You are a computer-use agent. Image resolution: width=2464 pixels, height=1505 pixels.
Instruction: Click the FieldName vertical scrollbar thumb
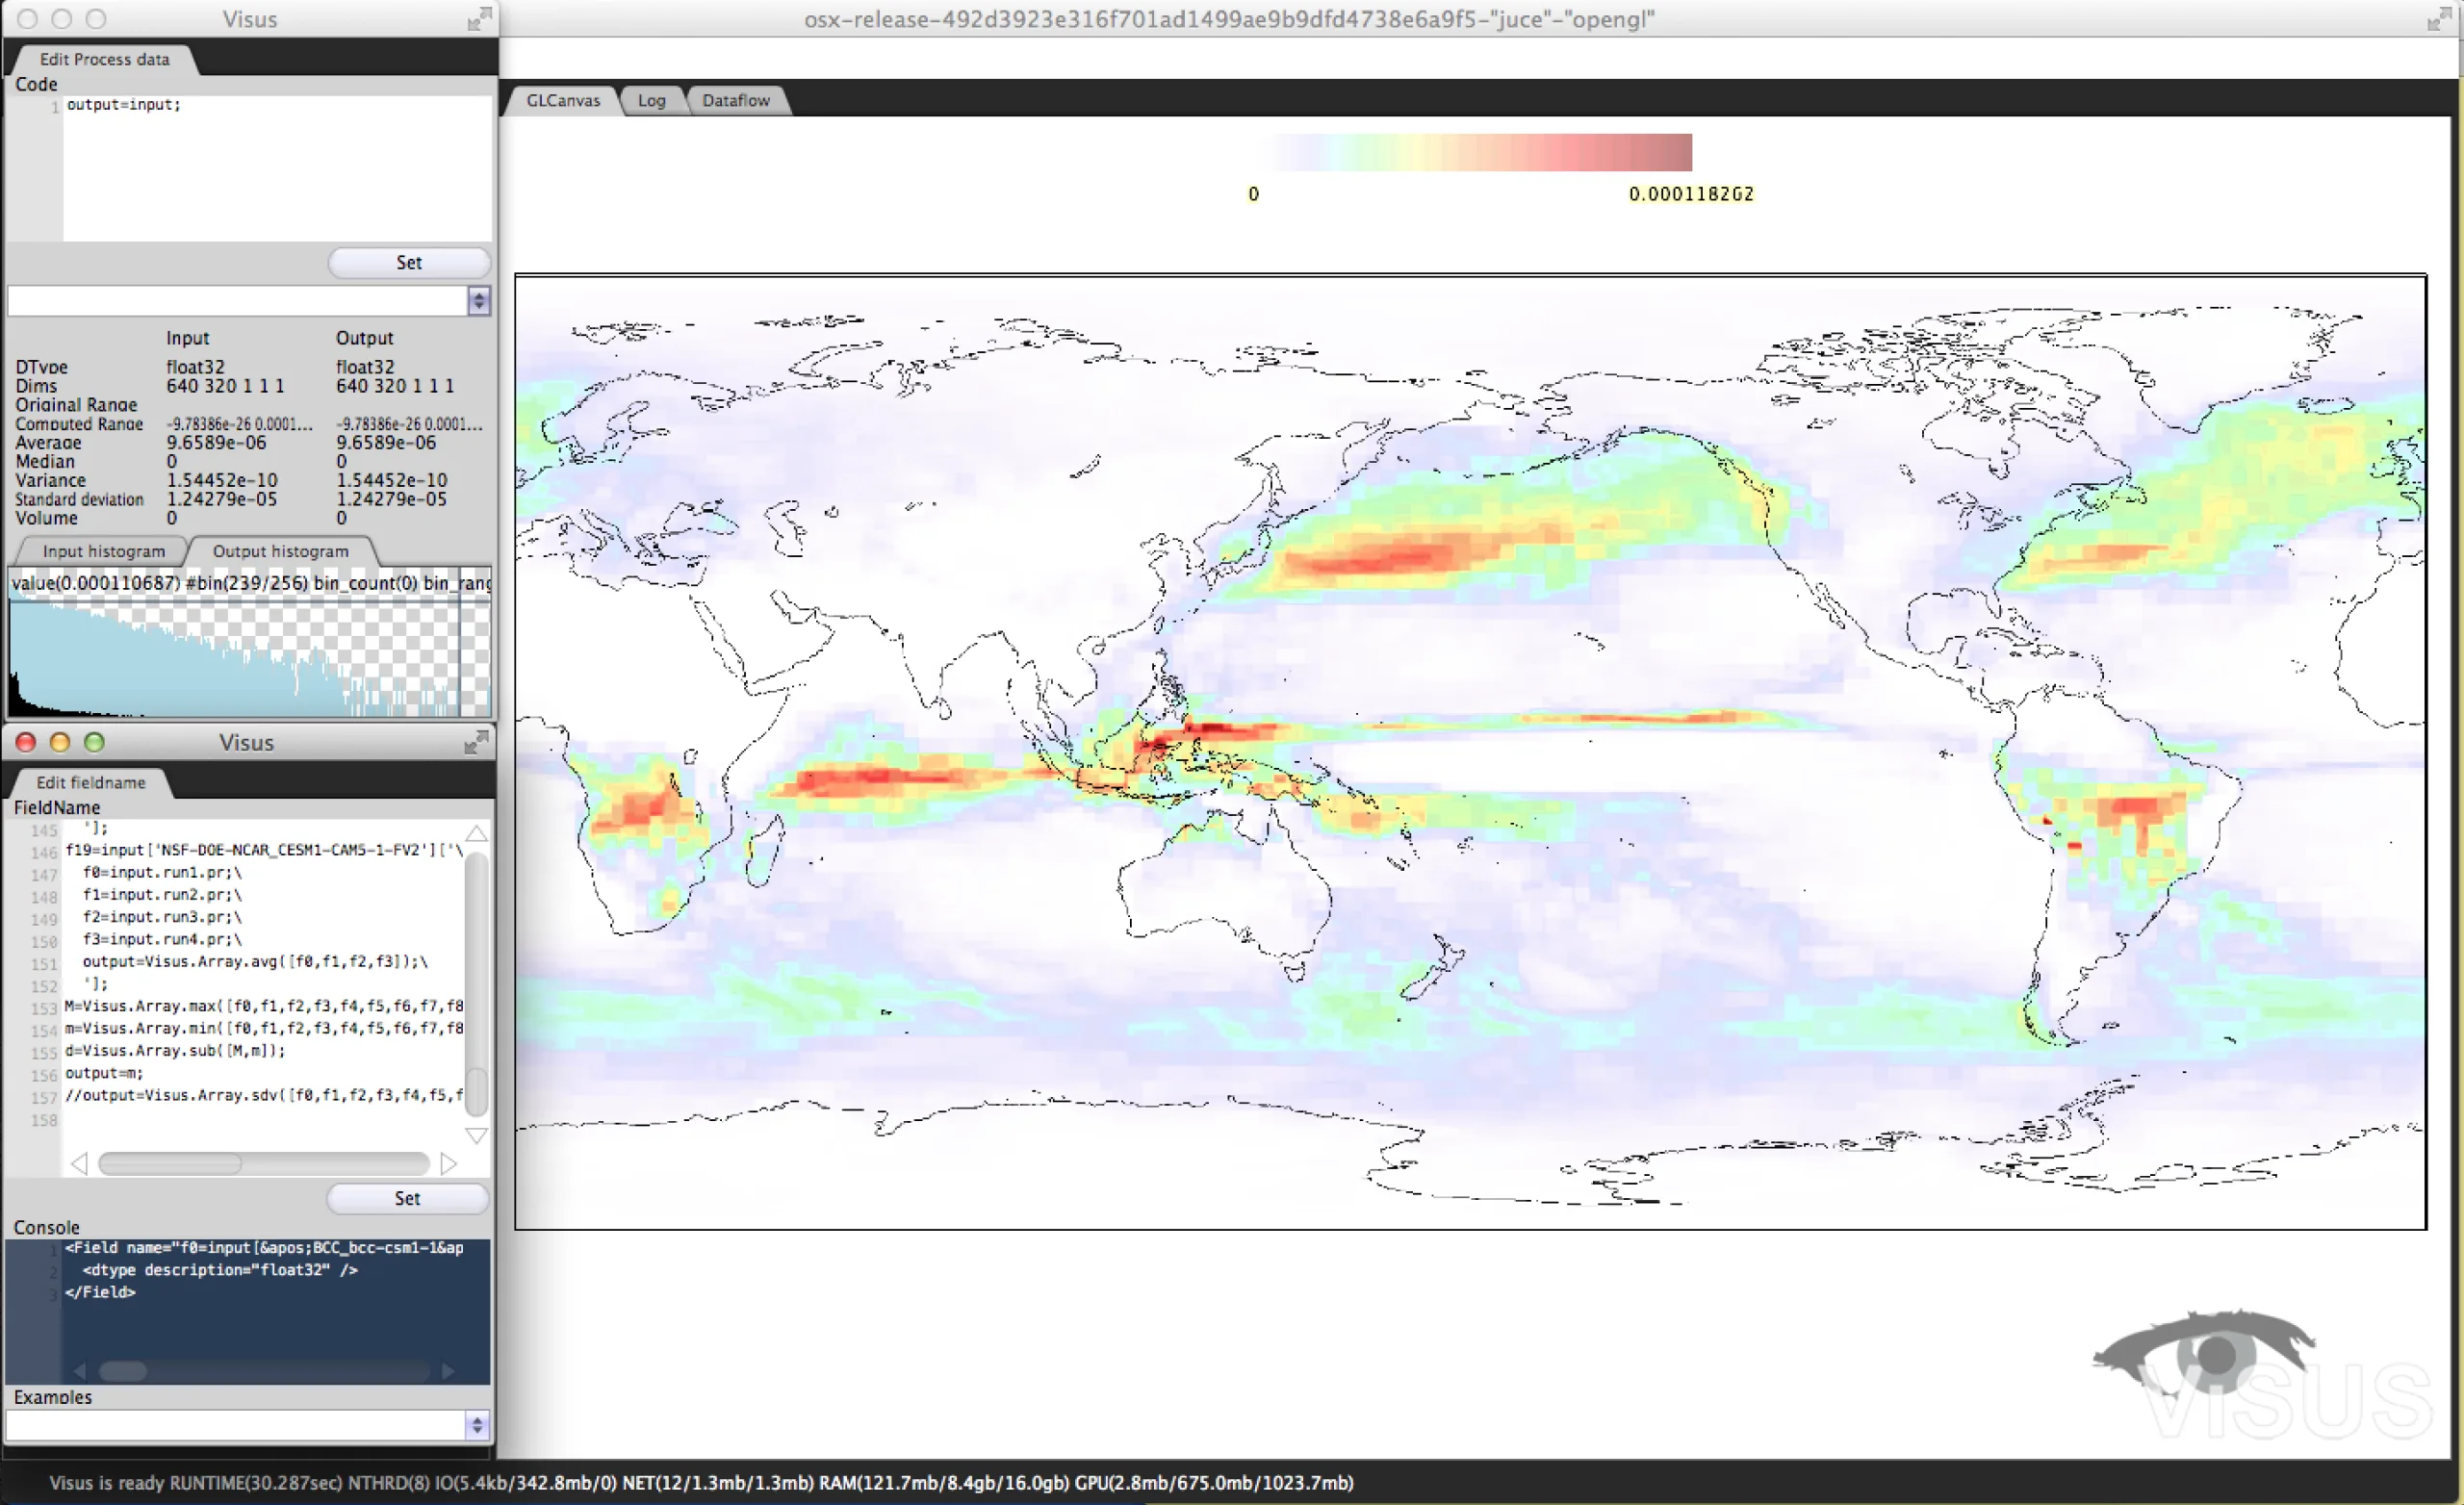pos(477,1092)
